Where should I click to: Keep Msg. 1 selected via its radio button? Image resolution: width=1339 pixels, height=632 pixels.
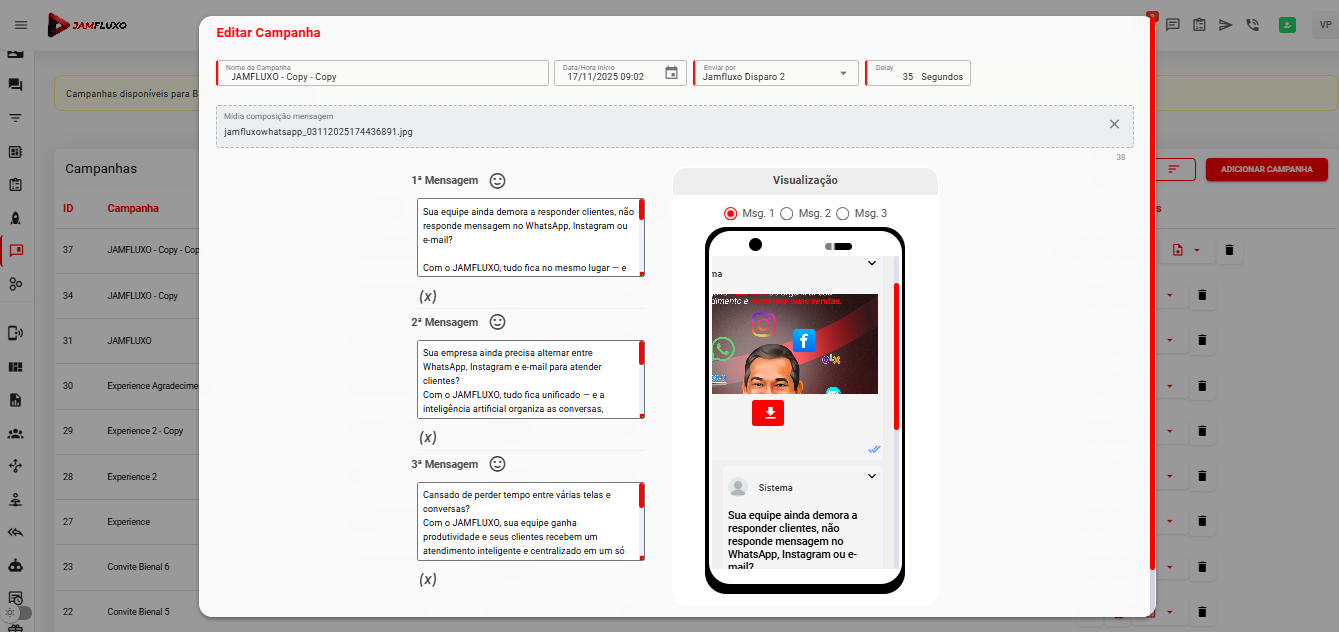coord(730,213)
